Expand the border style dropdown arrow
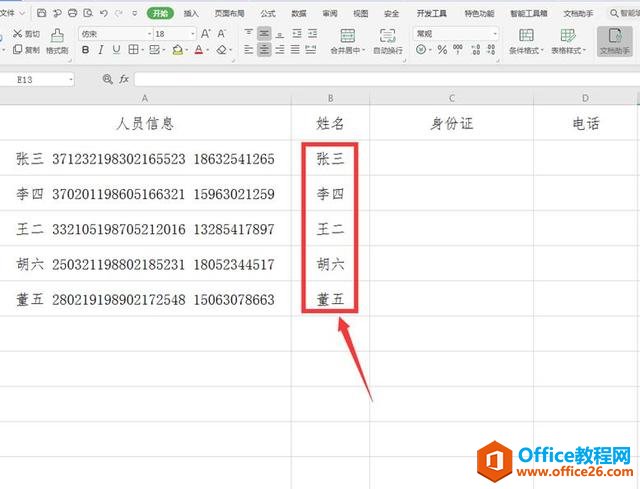This screenshot has width=640, height=489. (142, 50)
